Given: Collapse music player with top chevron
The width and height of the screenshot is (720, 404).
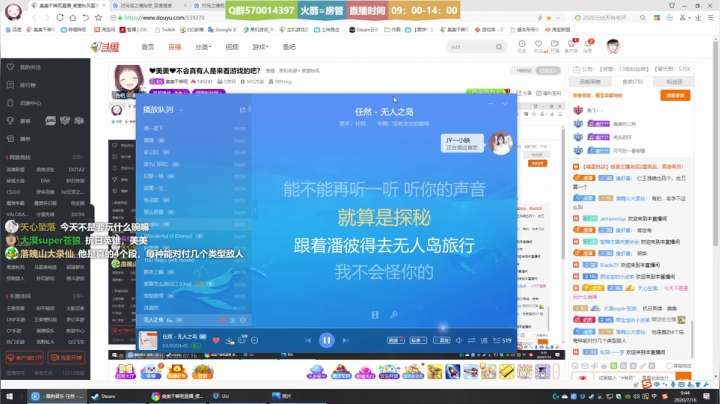Looking at the screenshot, I should point(505,104).
